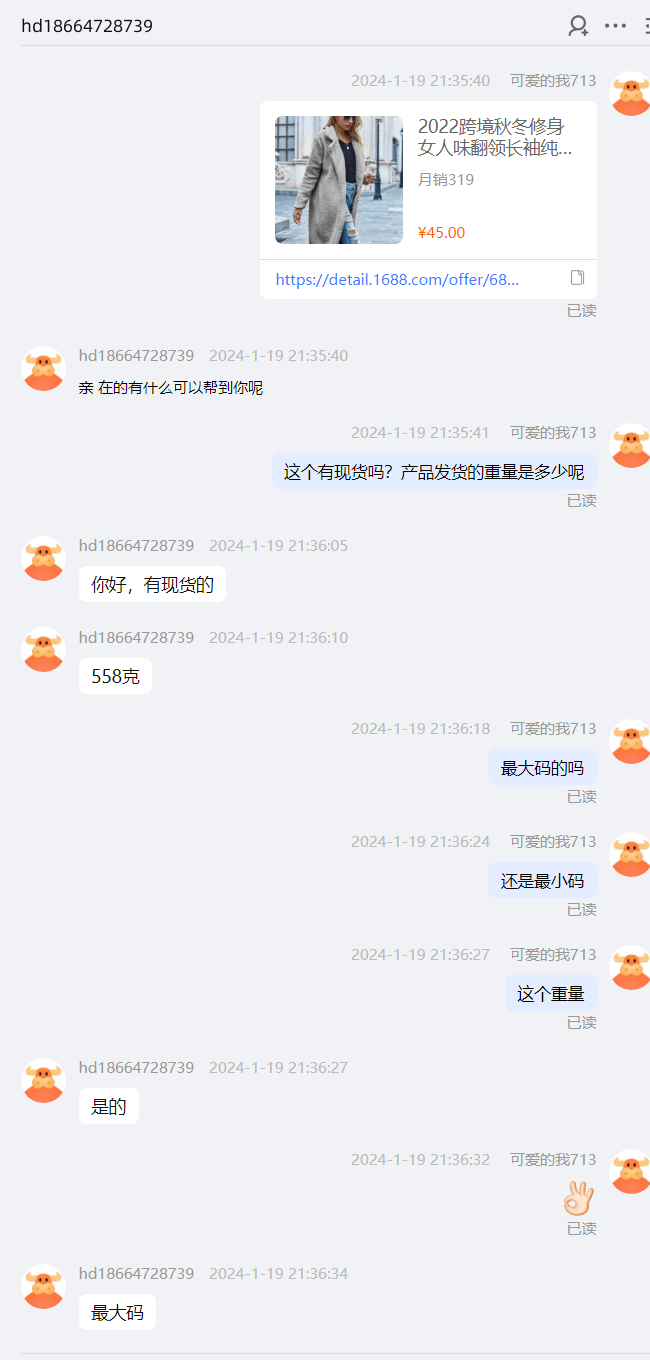
Task: Open the three-dots more options menu
Action: click(x=616, y=26)
